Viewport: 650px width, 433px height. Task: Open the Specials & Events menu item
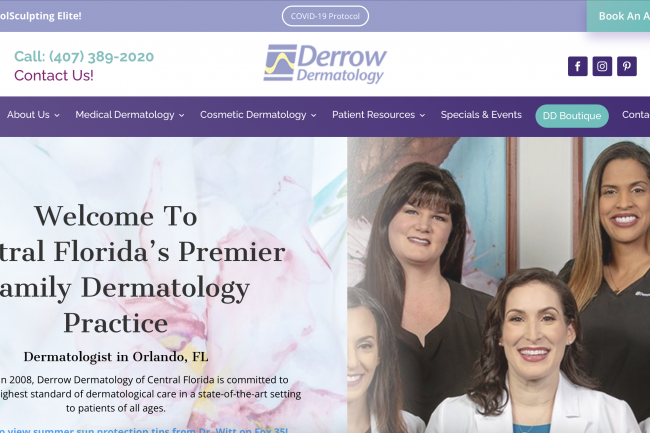pyautogui.click(x=481, y=115)
